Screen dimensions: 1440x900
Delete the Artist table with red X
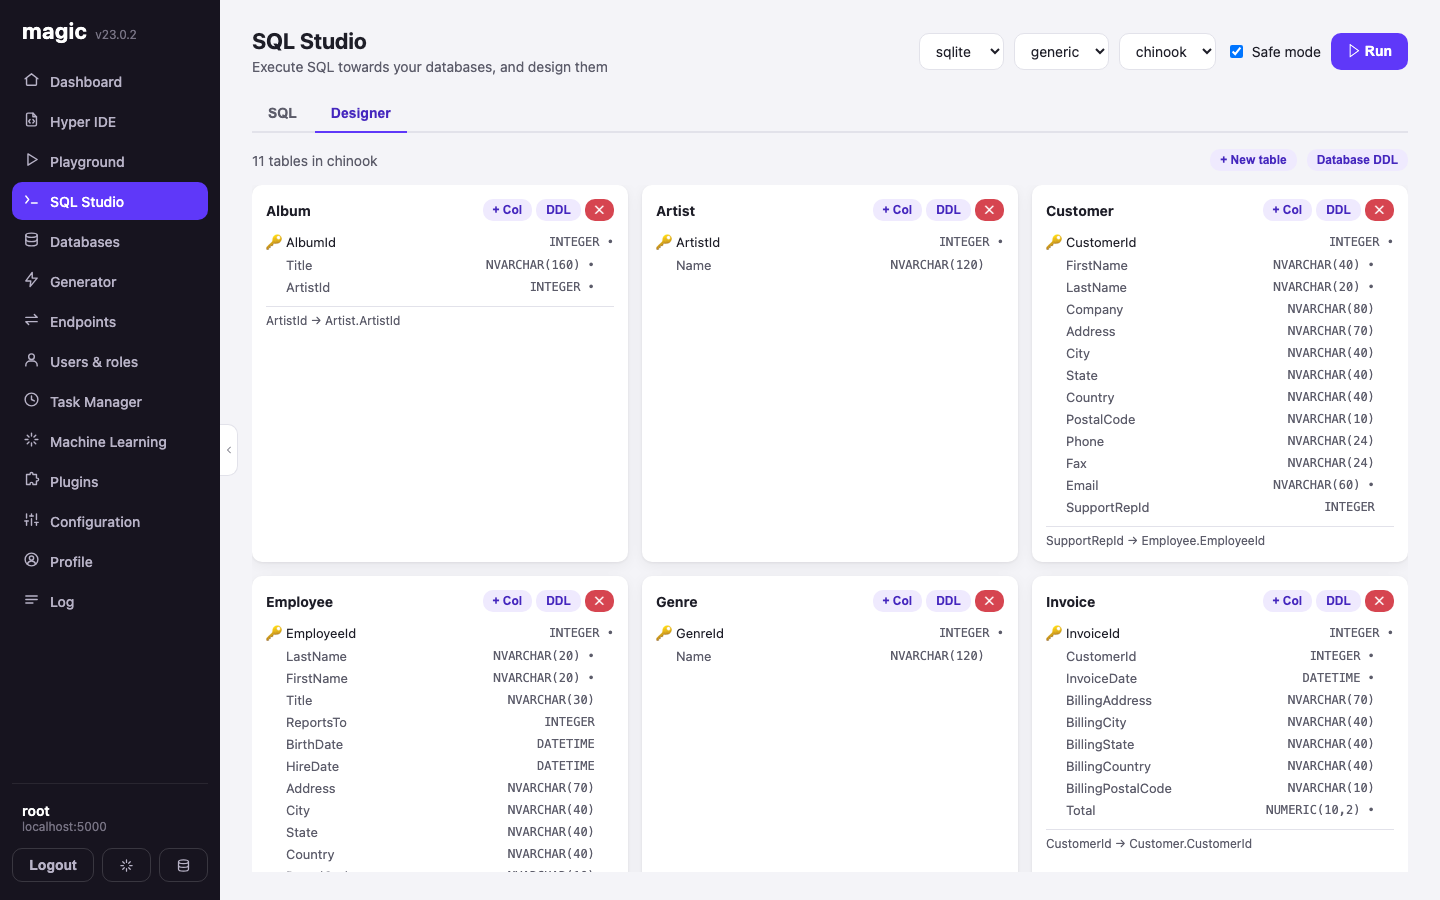point(989,210)
